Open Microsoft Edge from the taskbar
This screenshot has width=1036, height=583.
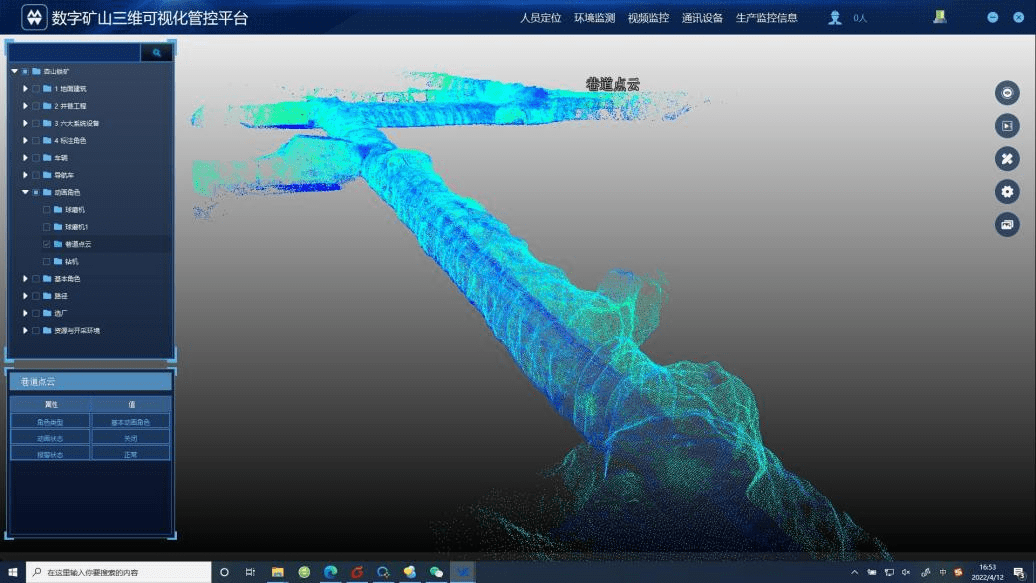(331, 572)
